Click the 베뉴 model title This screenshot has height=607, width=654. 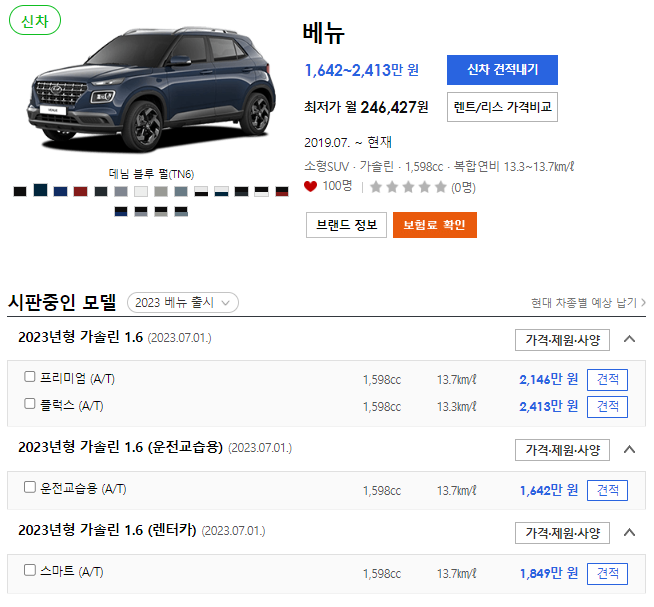pyautogui.click(x=324, y=33)
